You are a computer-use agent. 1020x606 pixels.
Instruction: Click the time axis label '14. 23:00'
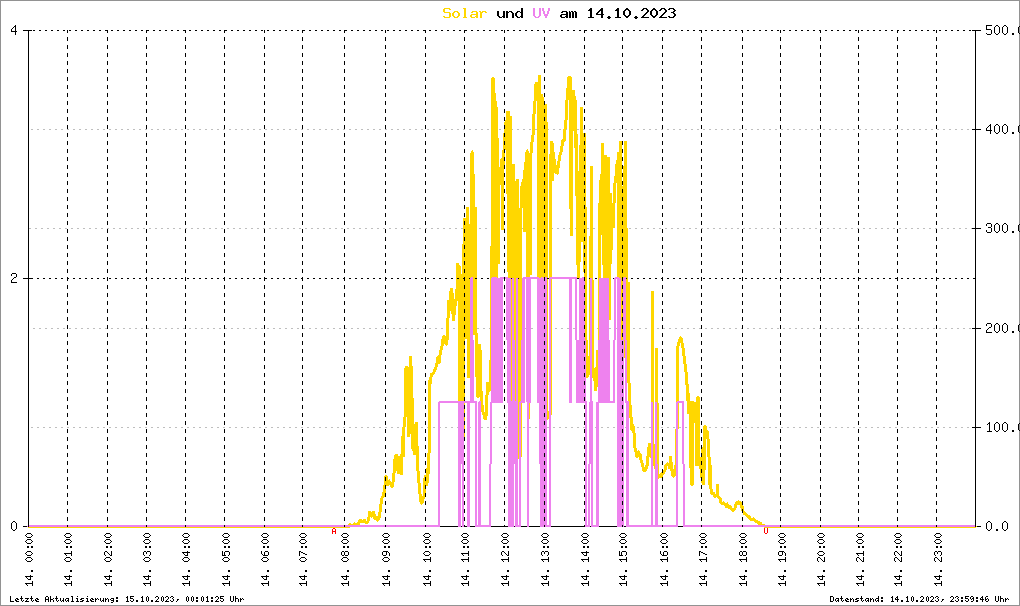pos(937,560)
